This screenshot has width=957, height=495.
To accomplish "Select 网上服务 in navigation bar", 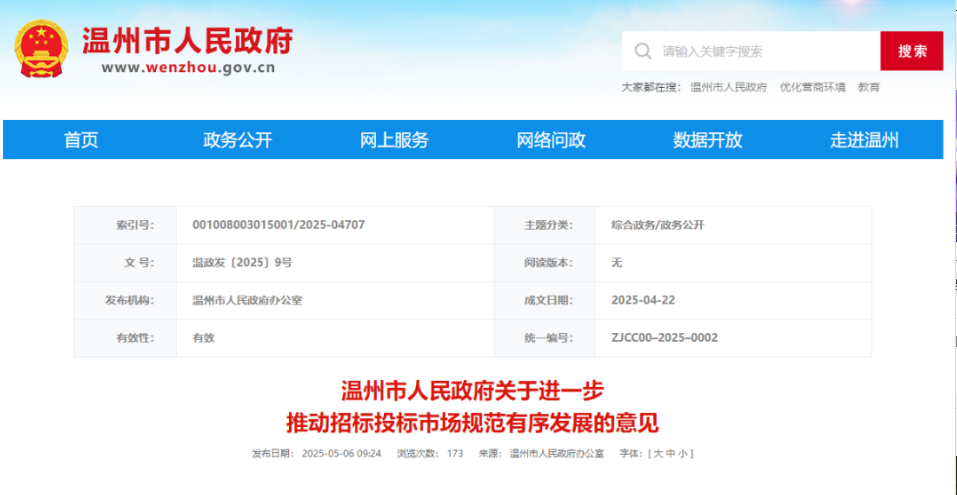I will point(394,140).
